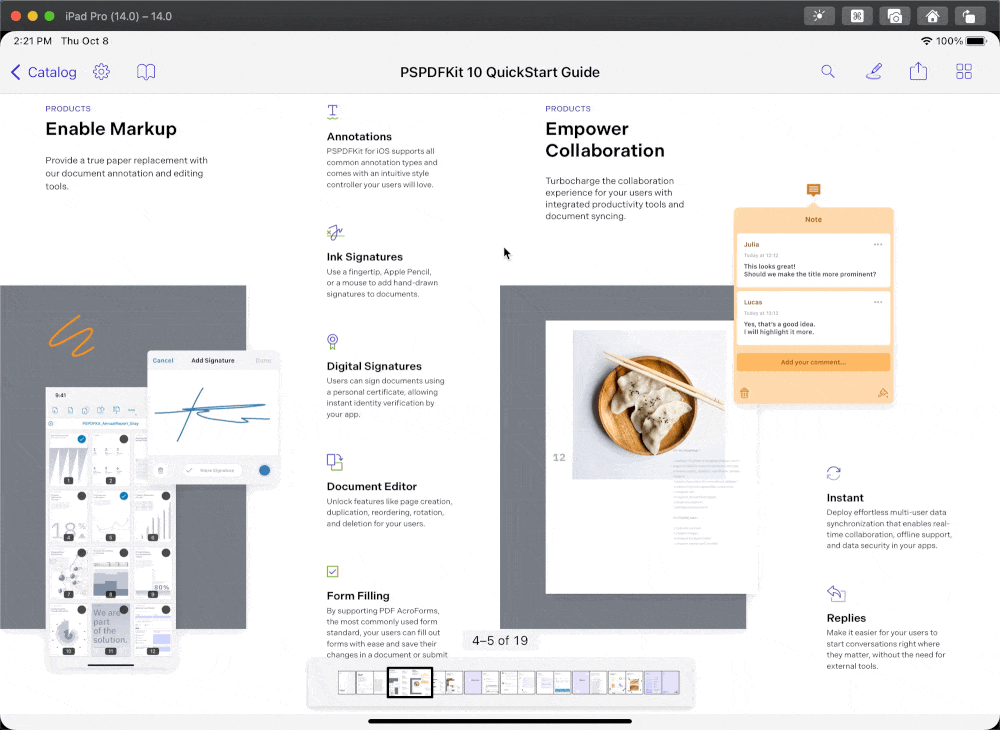1000x730 pixels.
Task: Tap the orange Note annotation icon
Action: pyautogui.click(x=814, y=190)
